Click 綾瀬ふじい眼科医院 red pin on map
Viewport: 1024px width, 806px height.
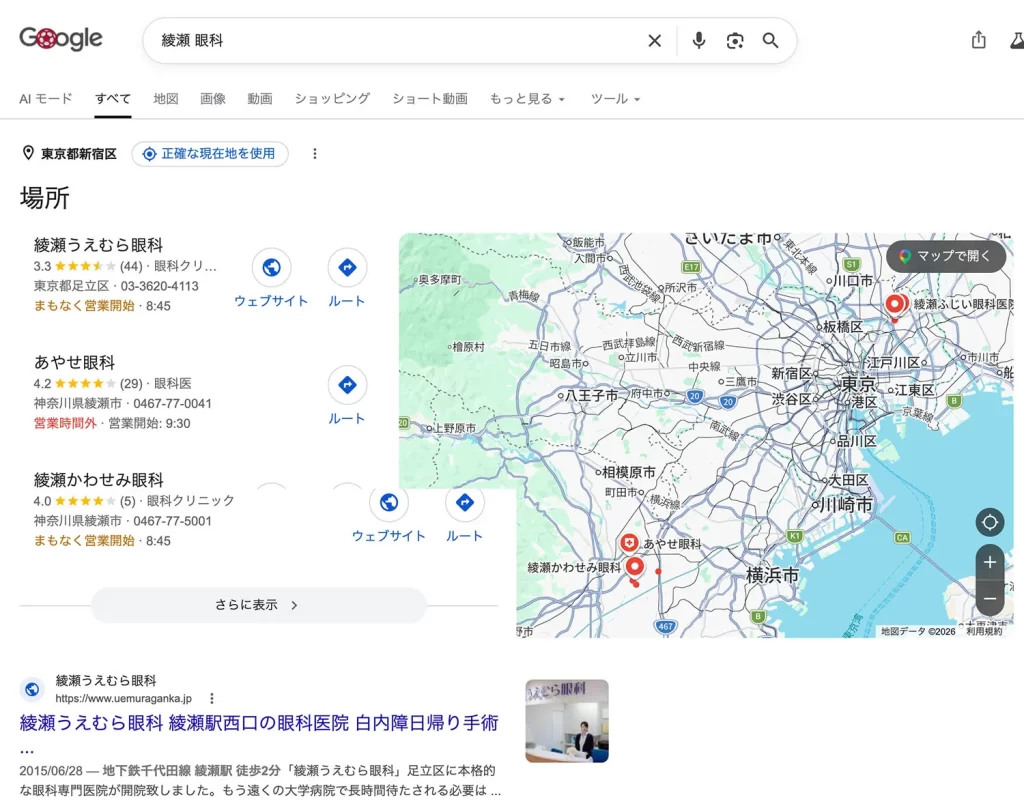[895, 304]
